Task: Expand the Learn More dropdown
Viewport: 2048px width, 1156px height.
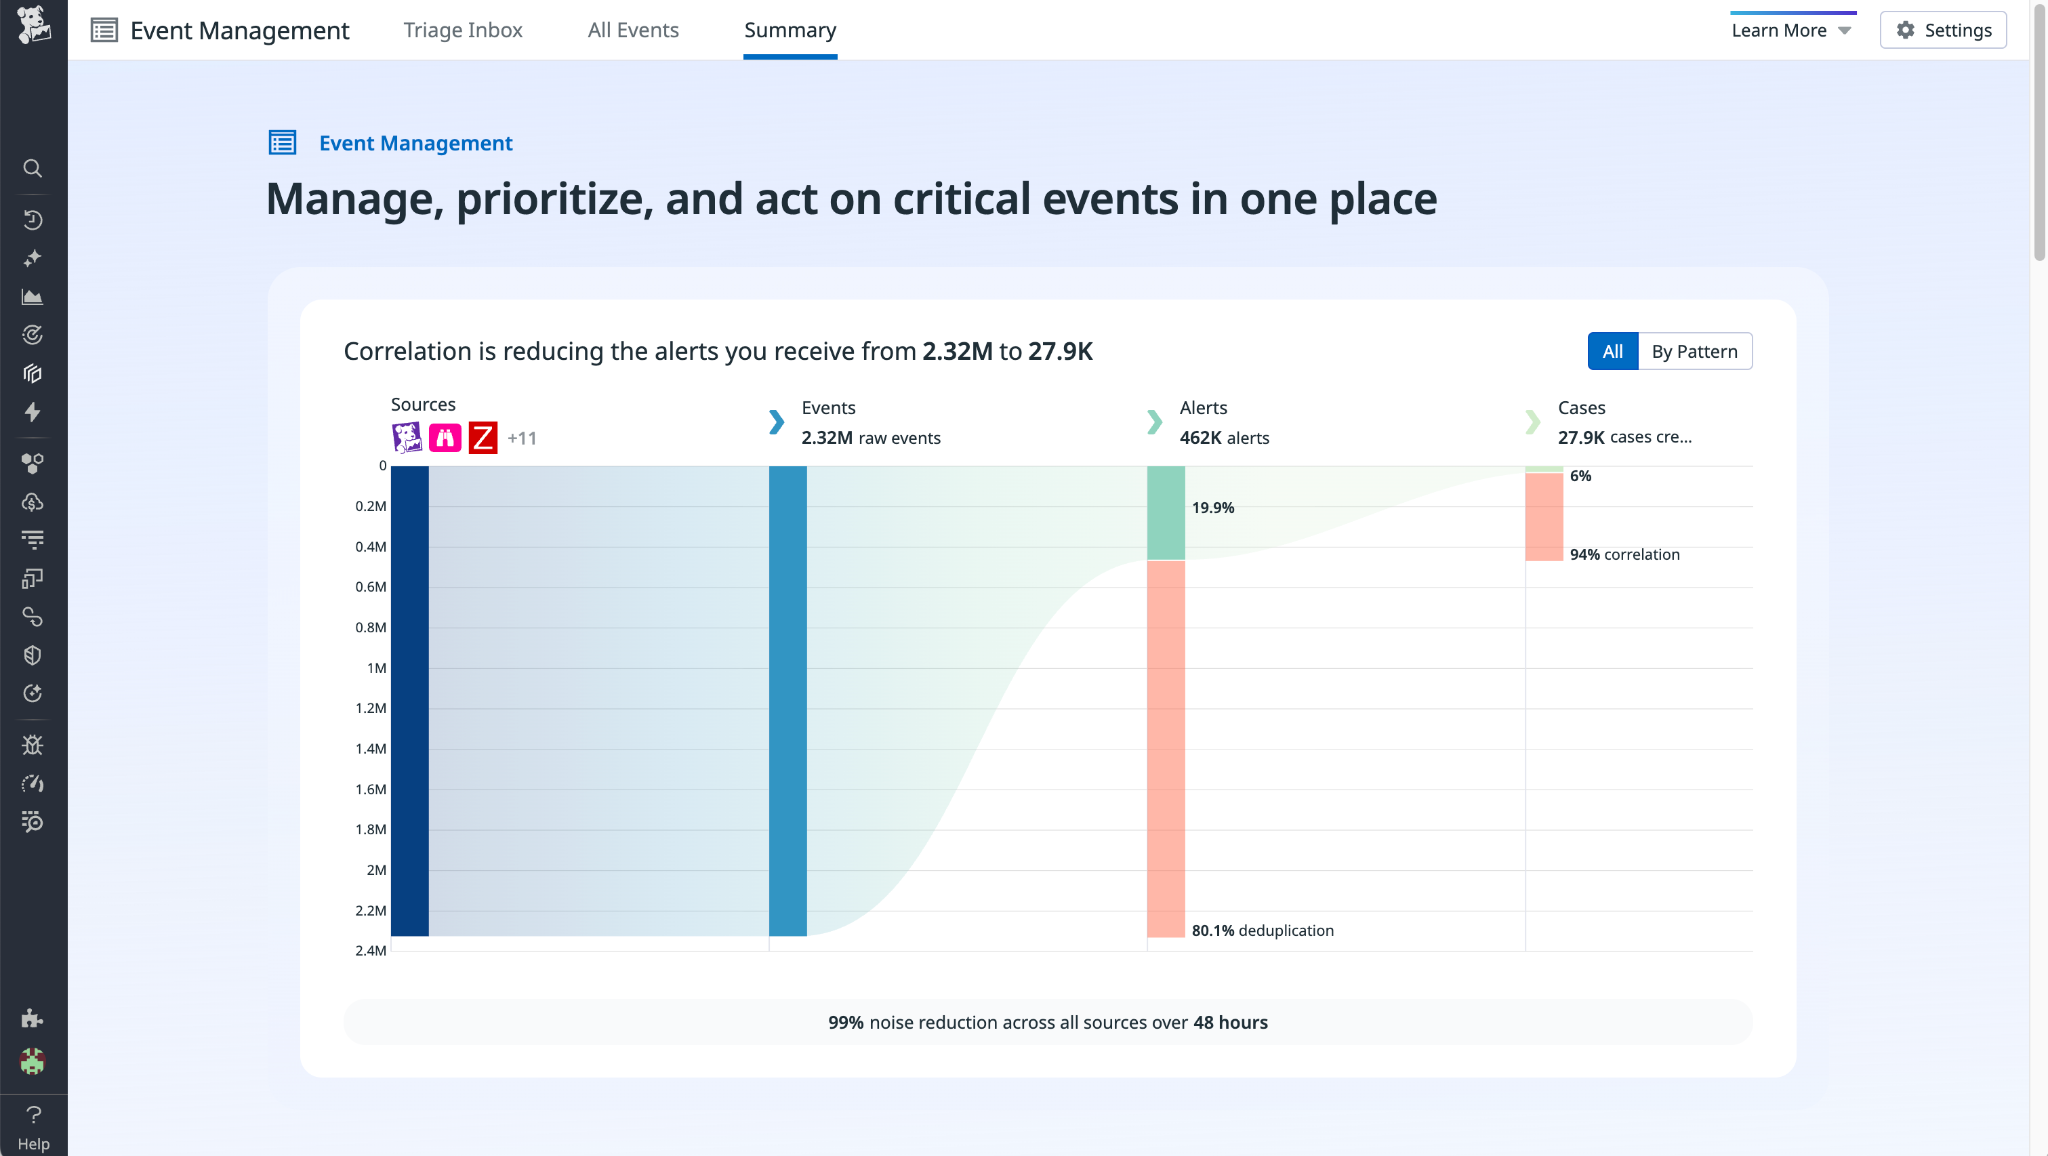Action: (x=1790, y=30)
